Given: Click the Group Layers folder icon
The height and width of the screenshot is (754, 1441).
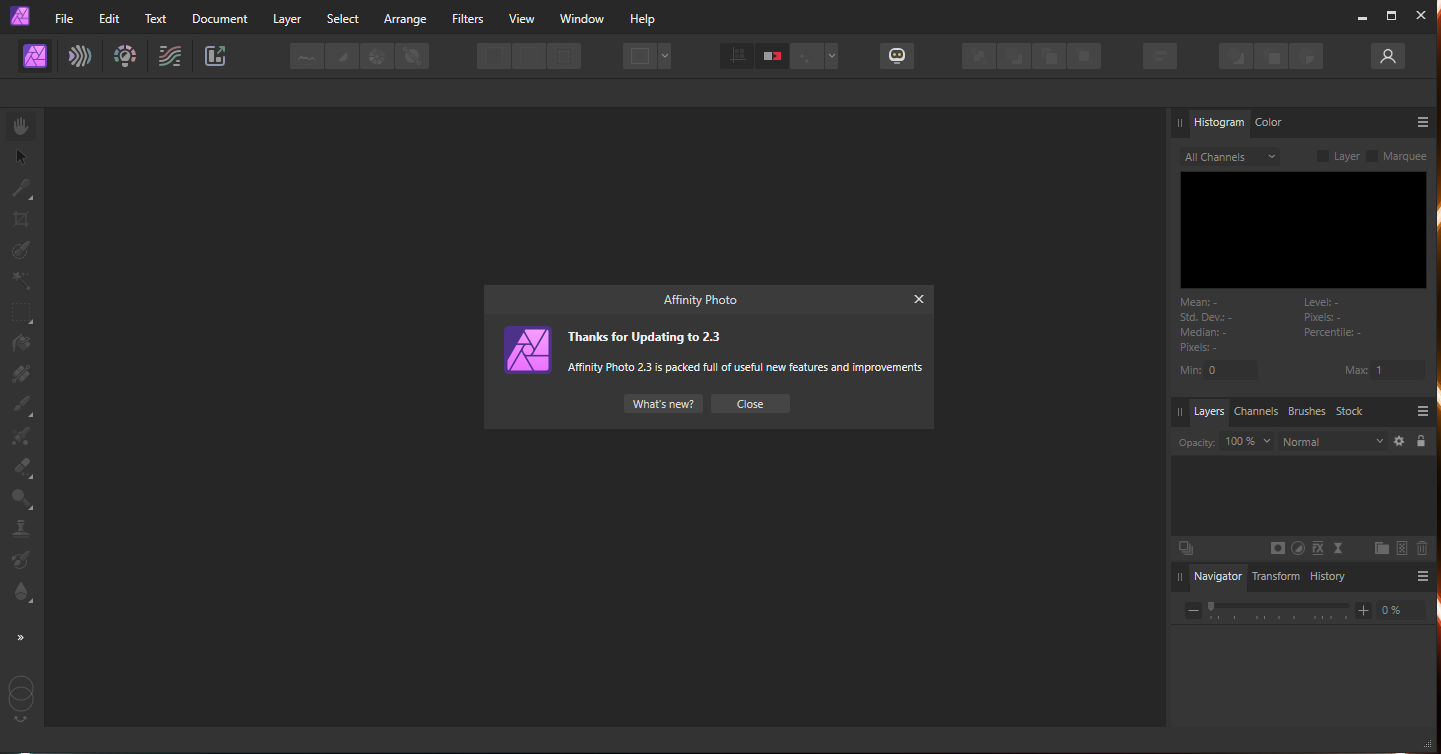Looking at the screenshot, I should tap(1381, 548).
